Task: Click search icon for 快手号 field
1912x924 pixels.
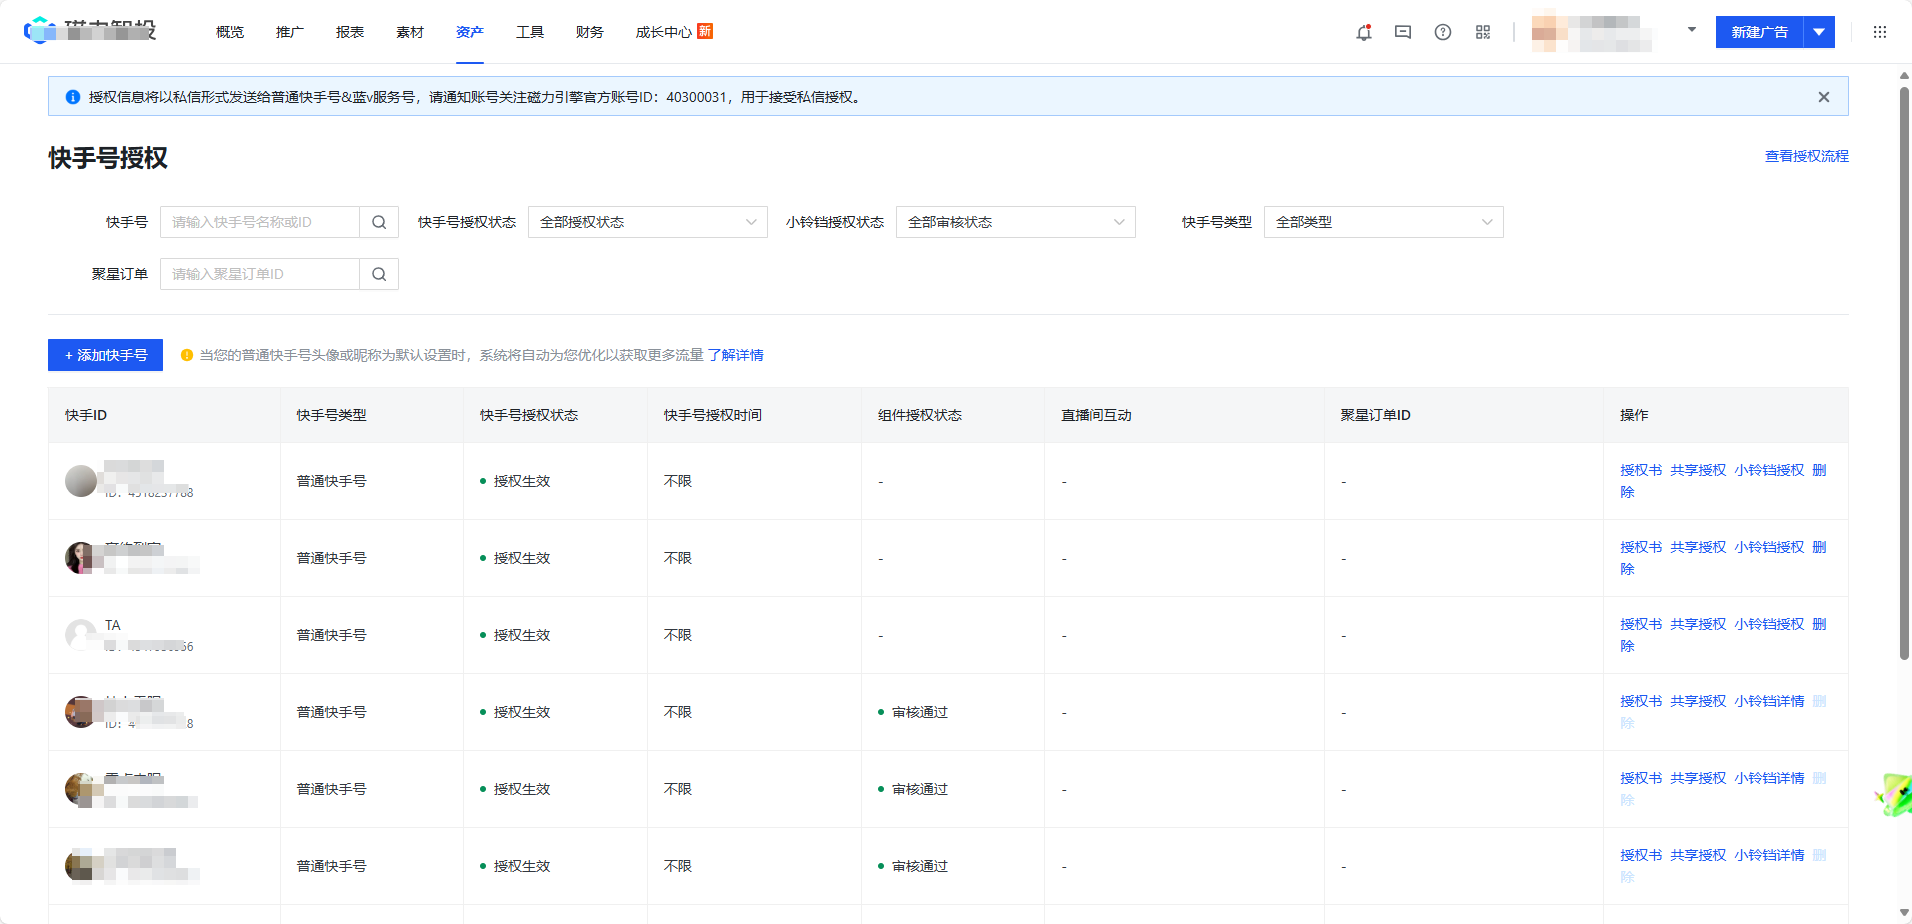Action: [379, 222]
